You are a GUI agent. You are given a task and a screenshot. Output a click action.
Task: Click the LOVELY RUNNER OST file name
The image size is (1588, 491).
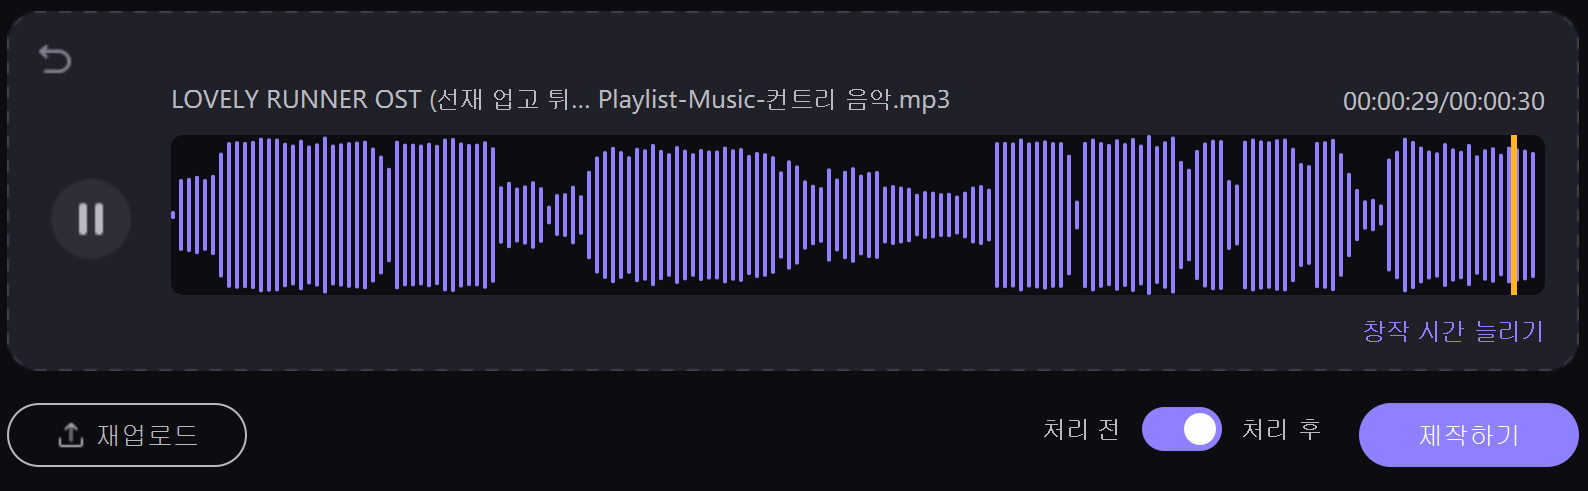tap(296, 100)
